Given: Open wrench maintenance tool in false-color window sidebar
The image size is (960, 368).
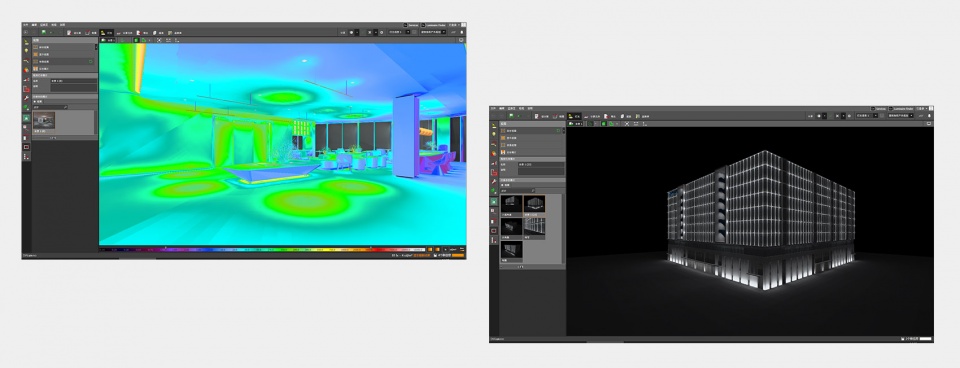Looking at the screenshot, I should tap(26, 98).
